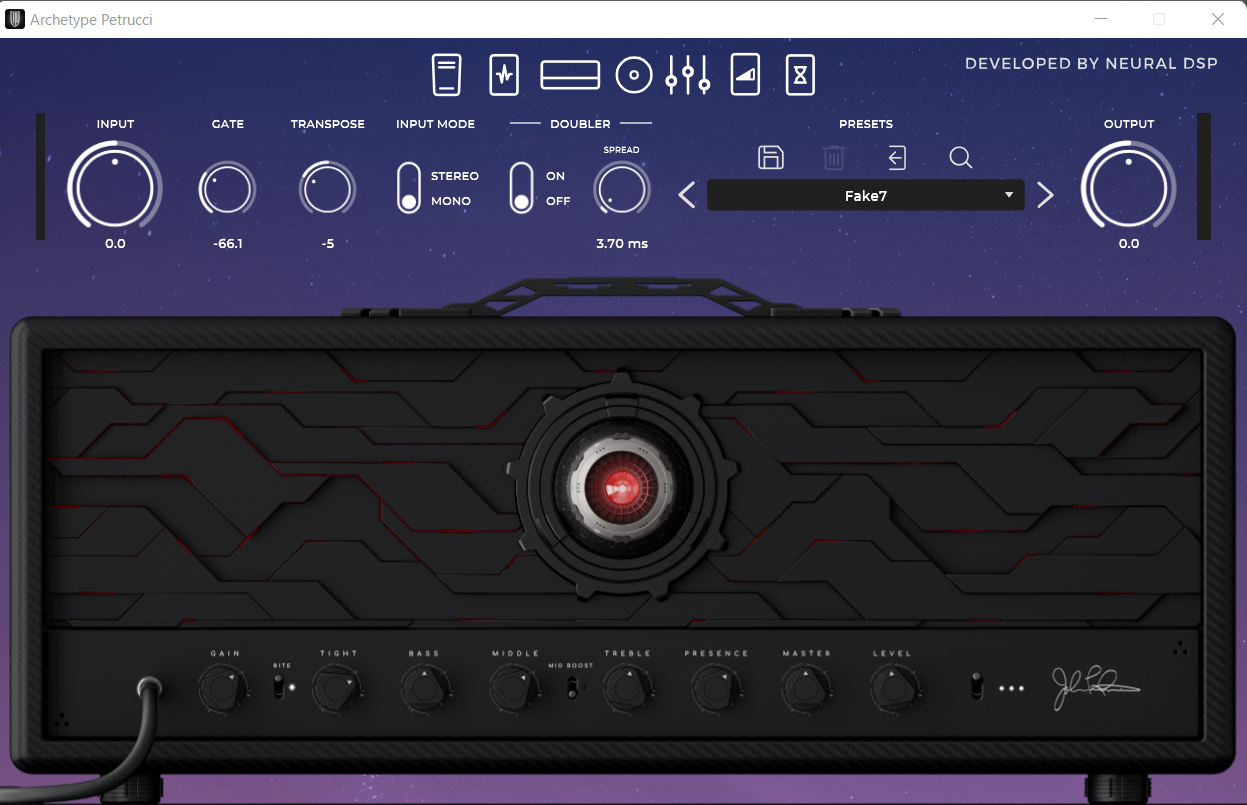Click the delete preset trash icon
Screen dimensions: 1247x805
coord(834,157)
